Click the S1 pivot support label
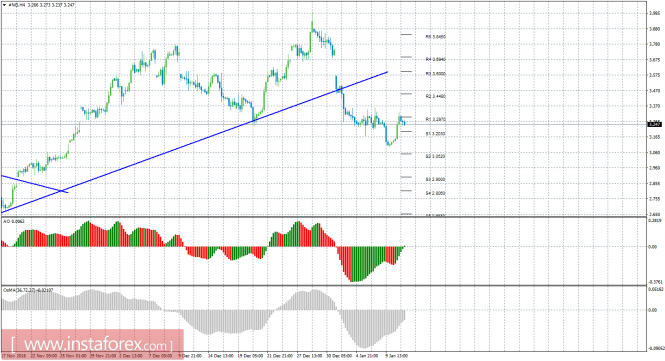This screenshot has height=361, width=665. coord(436,134)
